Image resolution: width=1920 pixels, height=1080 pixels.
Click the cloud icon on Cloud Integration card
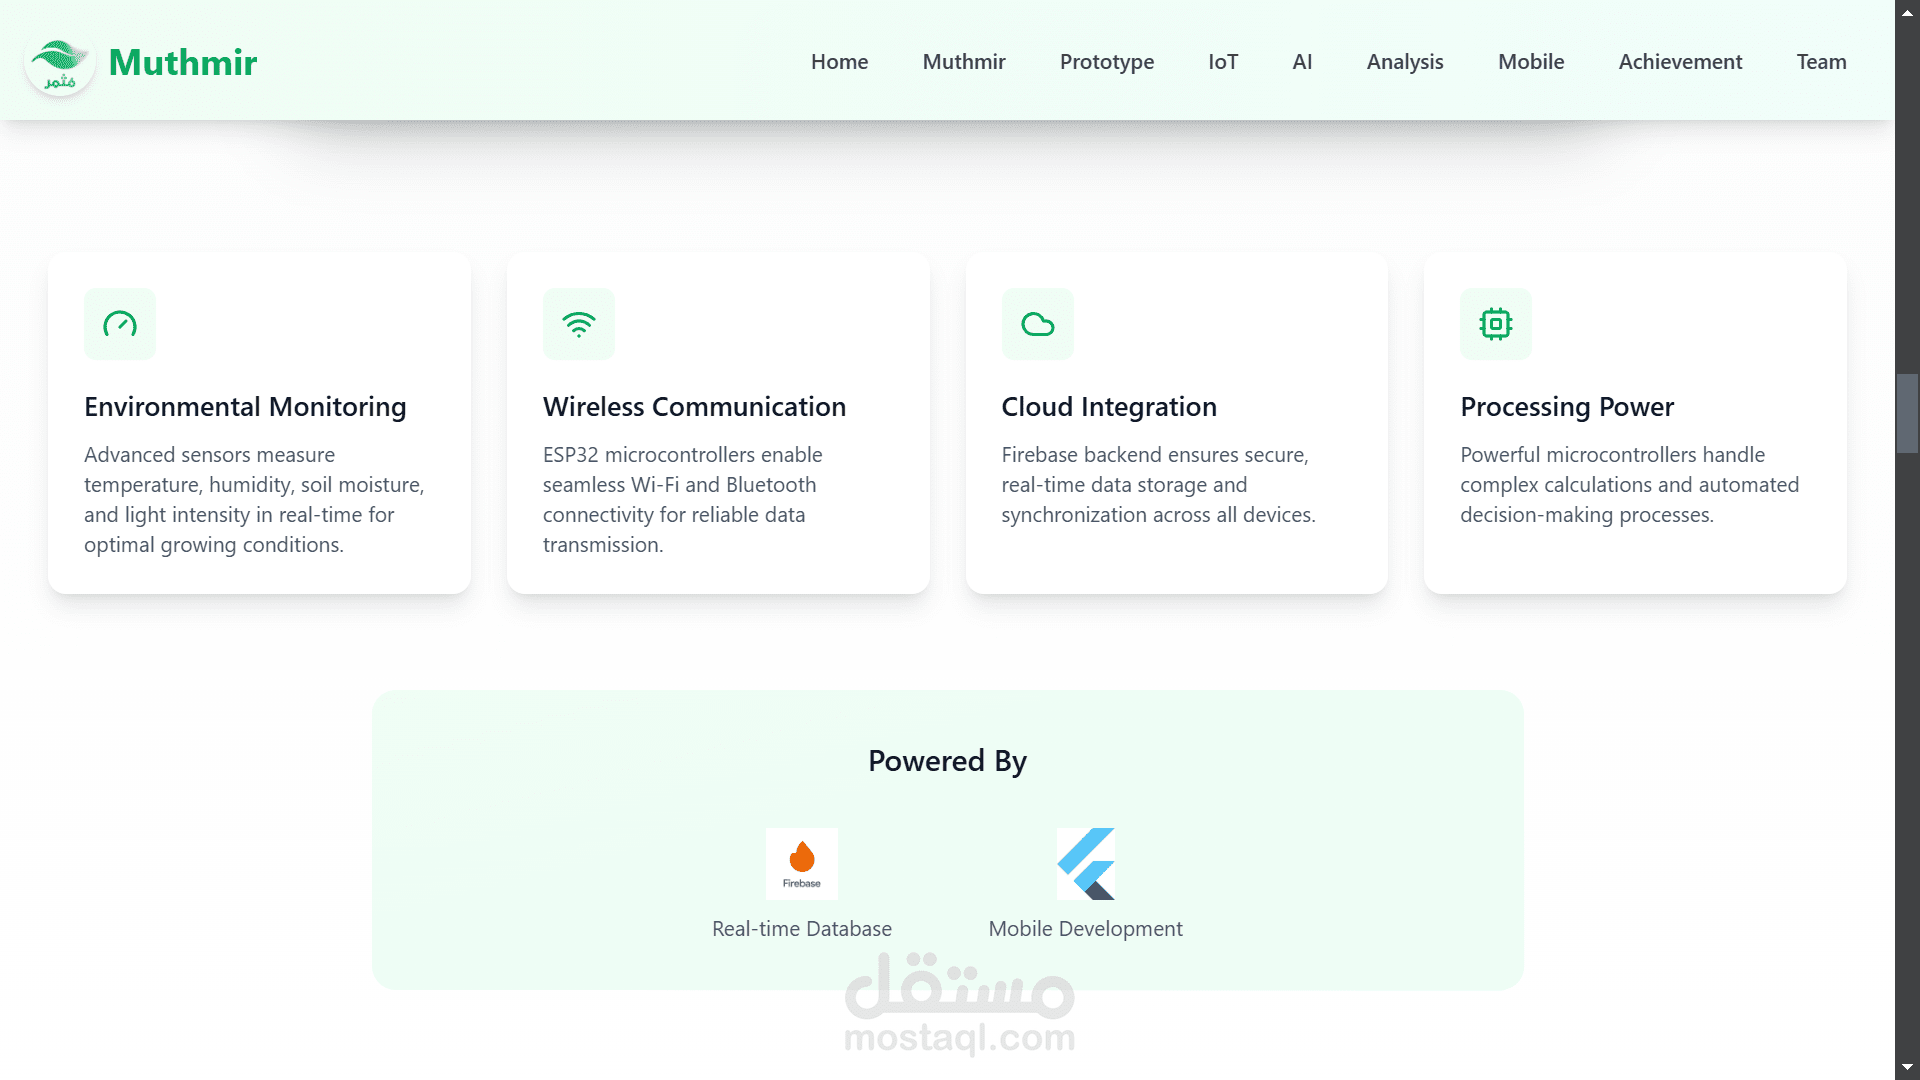tap(1037, 324)
